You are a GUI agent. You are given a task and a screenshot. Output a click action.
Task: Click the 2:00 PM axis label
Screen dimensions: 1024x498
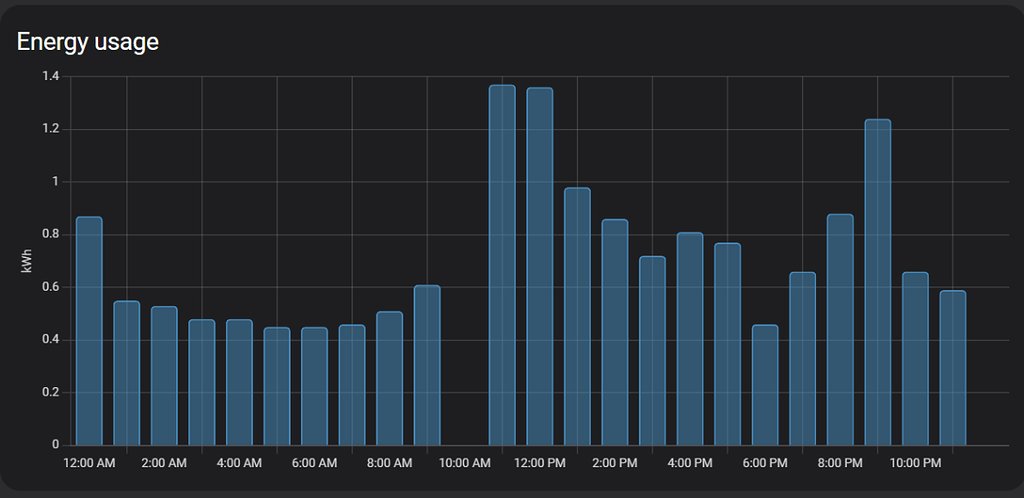click(x=615, y=463)
